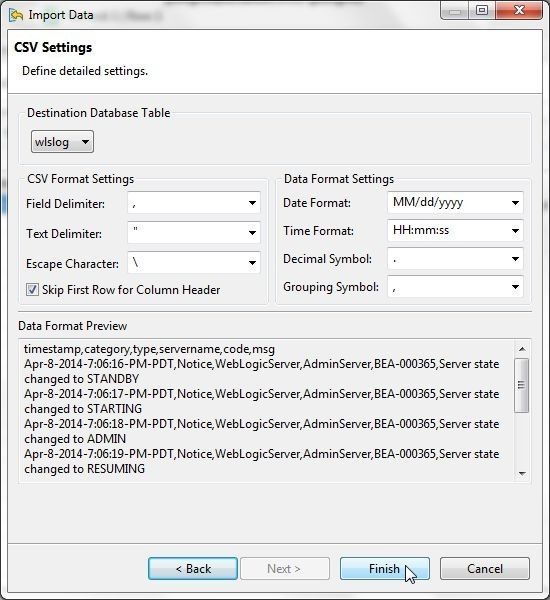550x600 pixels.
Task: Minimize the Import Data dialog
Action: [455, 11]
